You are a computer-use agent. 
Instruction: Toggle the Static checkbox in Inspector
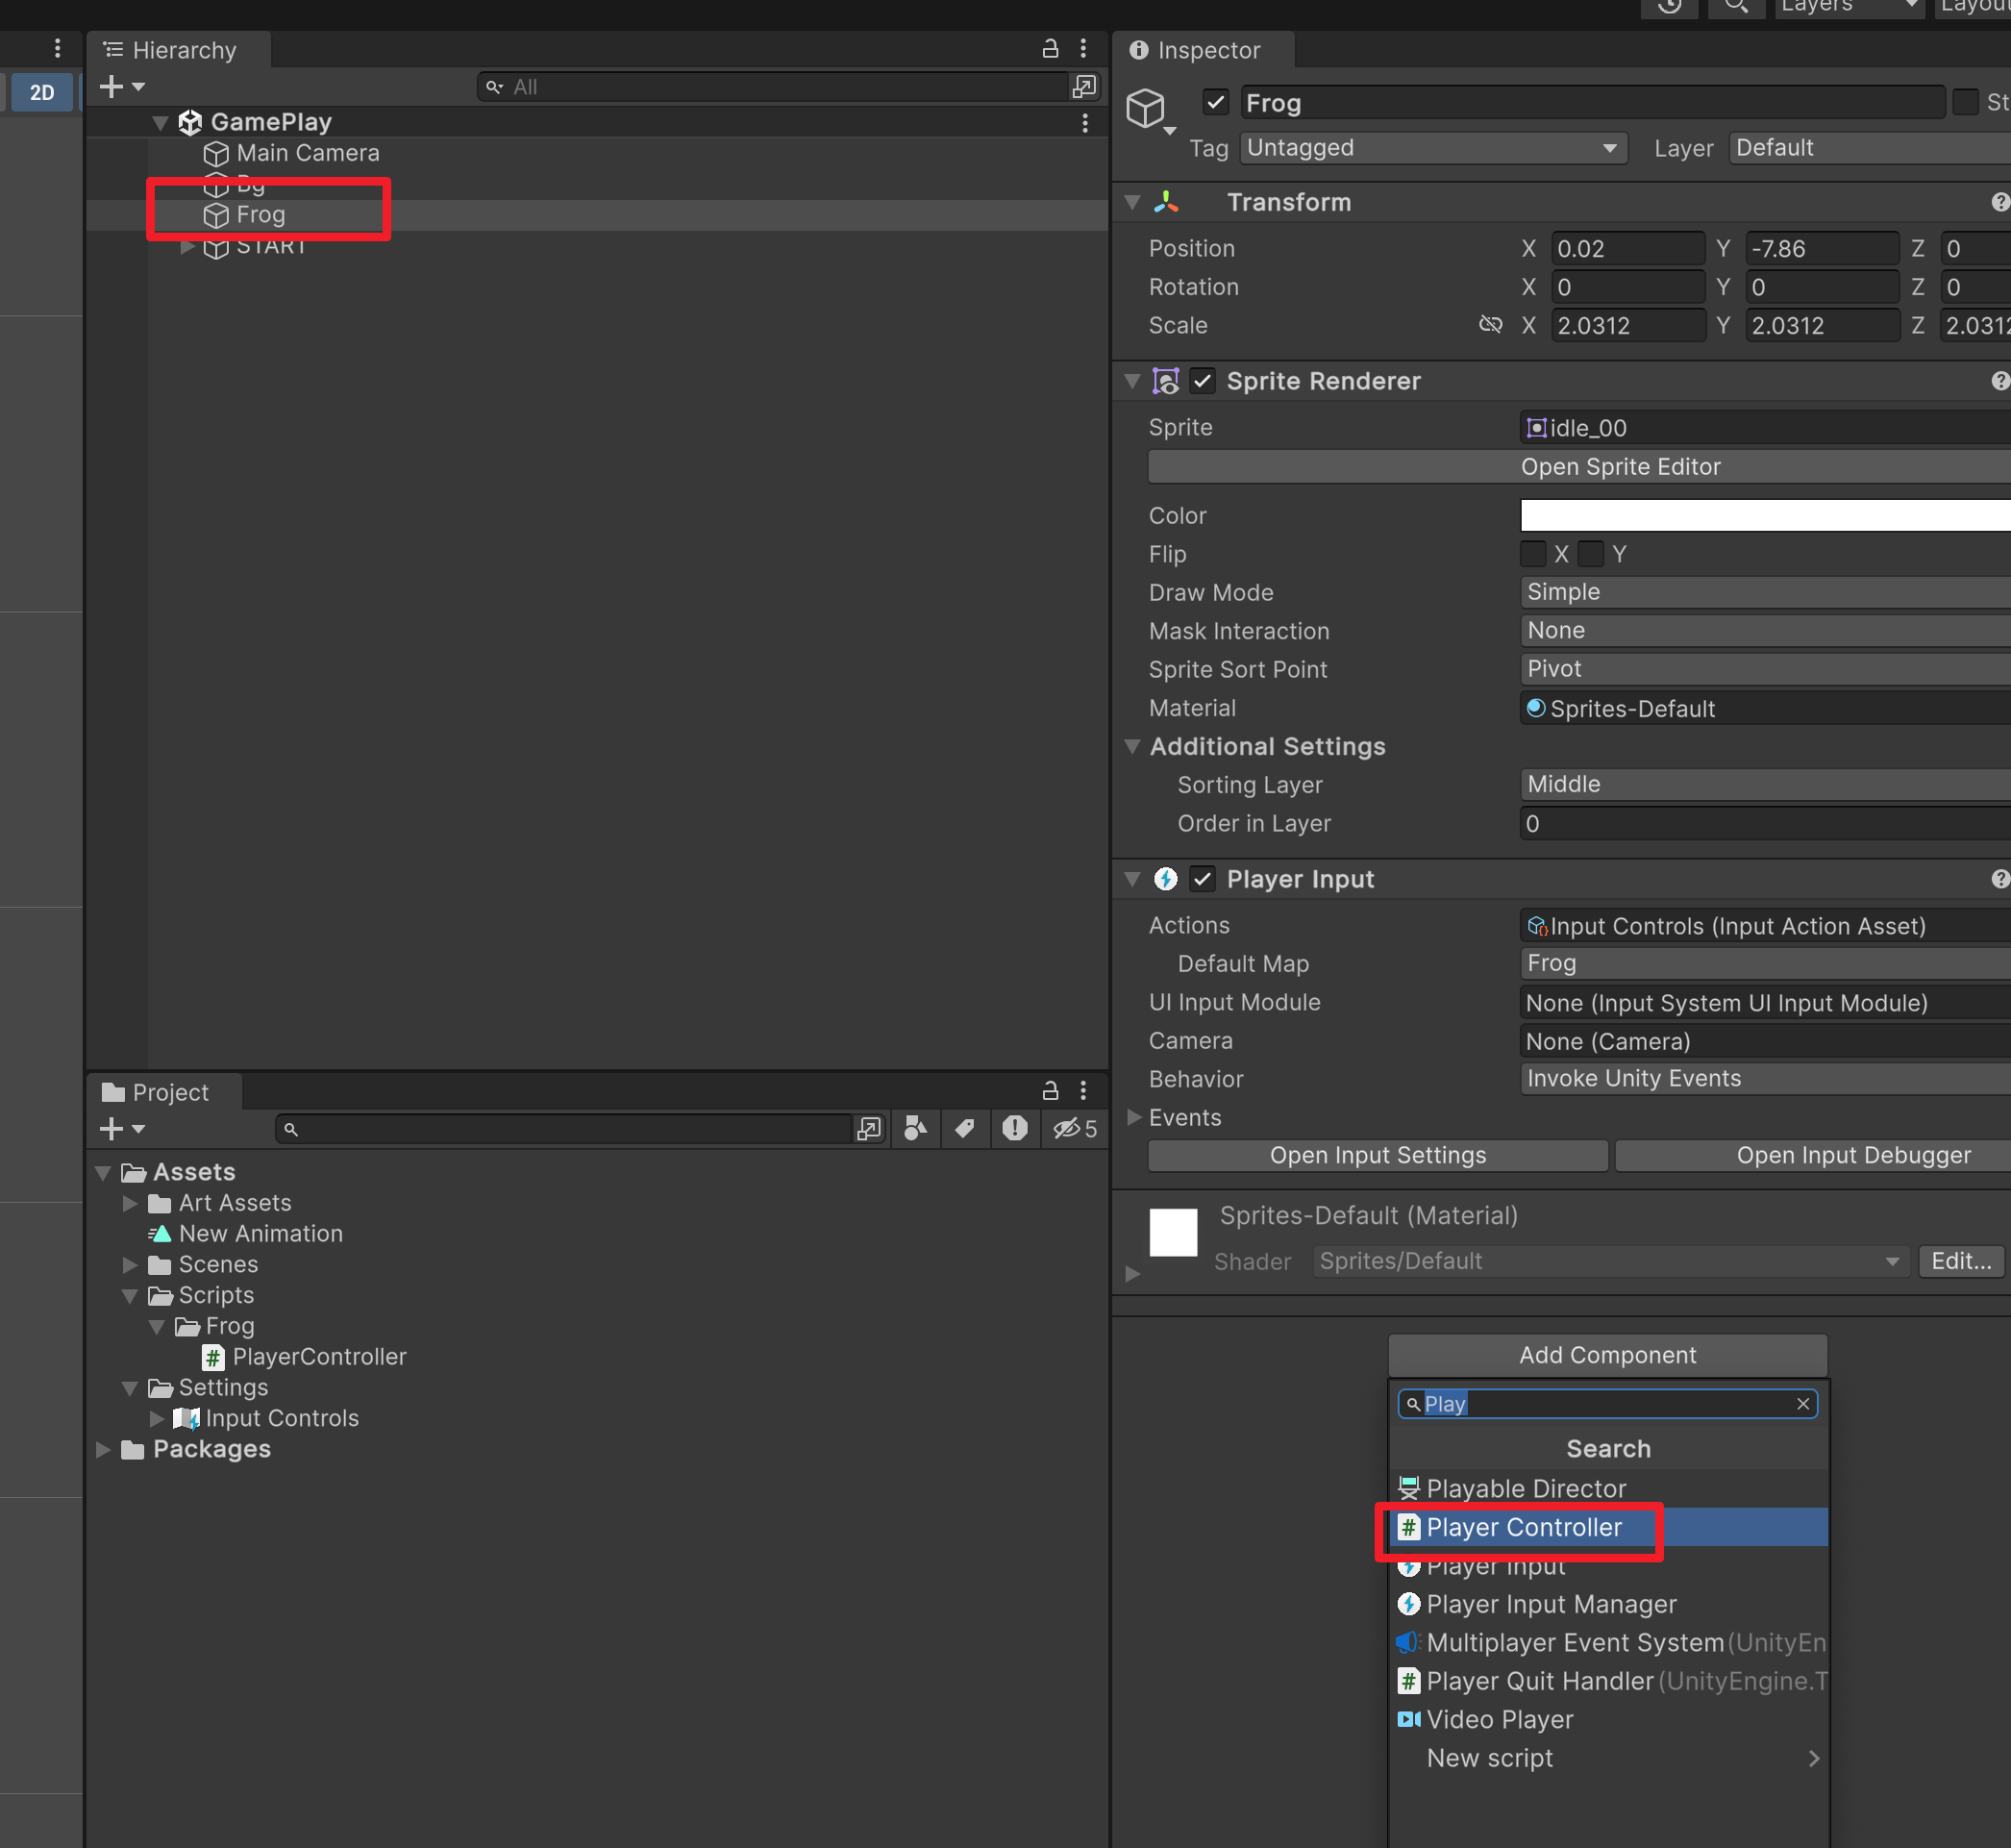pyautogui.click(x=1965, y=102)
